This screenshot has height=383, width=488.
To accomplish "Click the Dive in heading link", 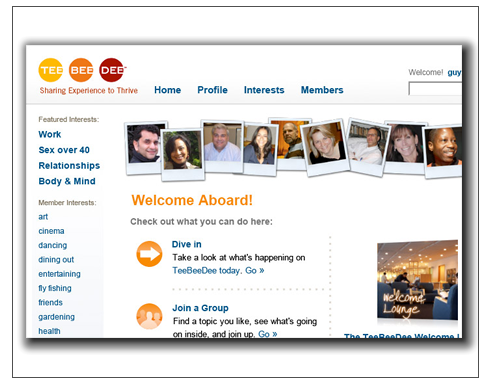I will pyautogui.click(x=187, y=244).
